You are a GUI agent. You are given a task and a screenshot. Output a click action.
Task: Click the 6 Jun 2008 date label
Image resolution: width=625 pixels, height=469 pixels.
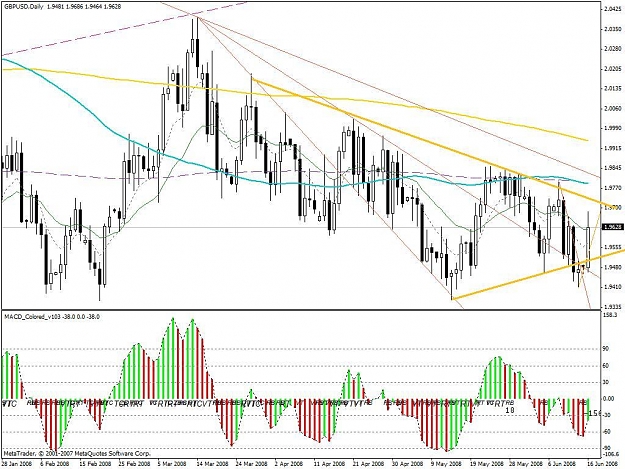point(562,464)
